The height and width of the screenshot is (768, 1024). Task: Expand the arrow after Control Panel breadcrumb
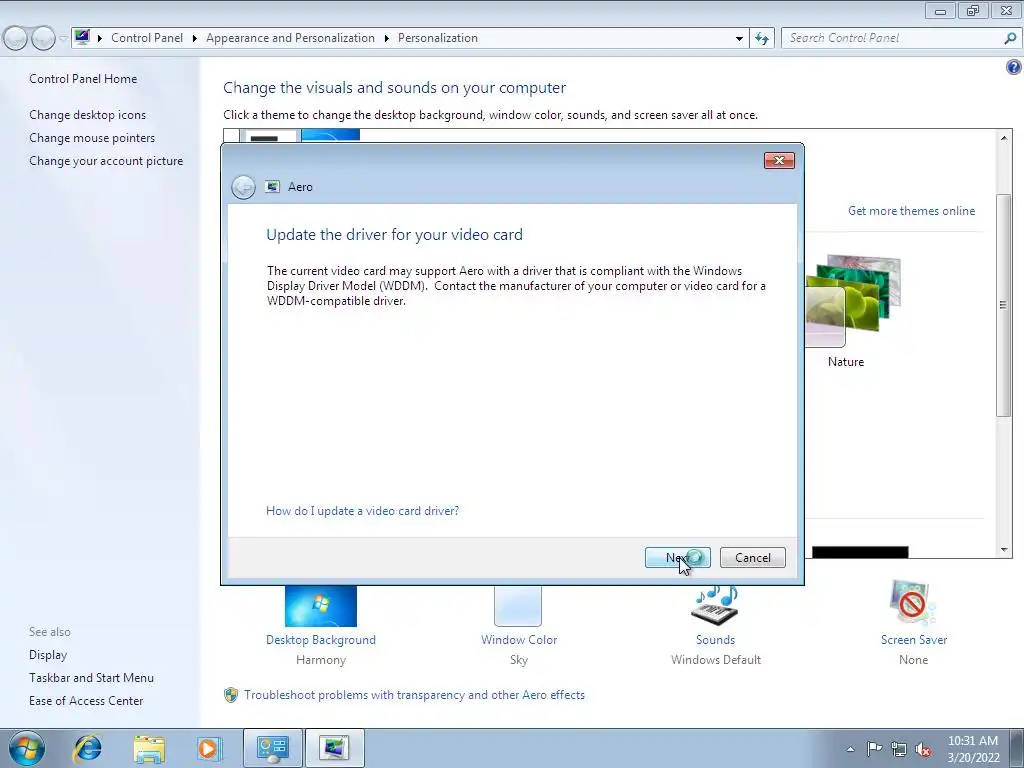pyautogui.click(x=195, y=39)
